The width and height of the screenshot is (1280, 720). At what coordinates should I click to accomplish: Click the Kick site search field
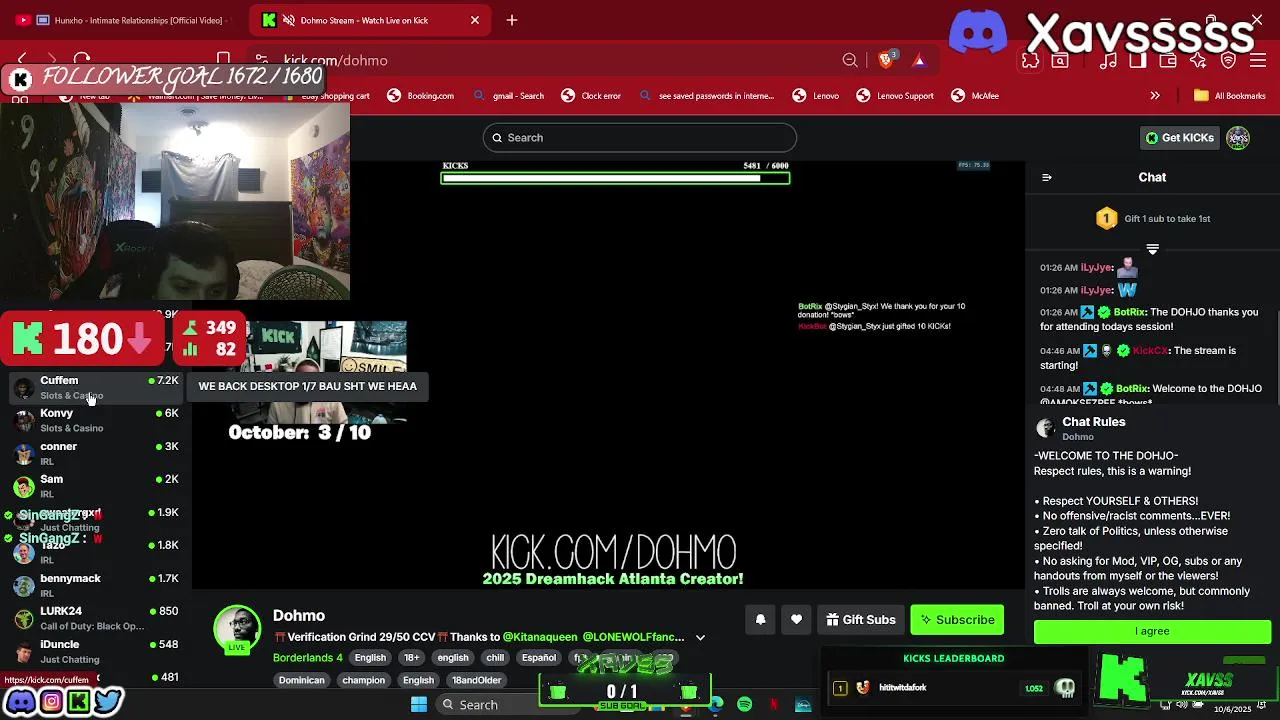[640, 138]
